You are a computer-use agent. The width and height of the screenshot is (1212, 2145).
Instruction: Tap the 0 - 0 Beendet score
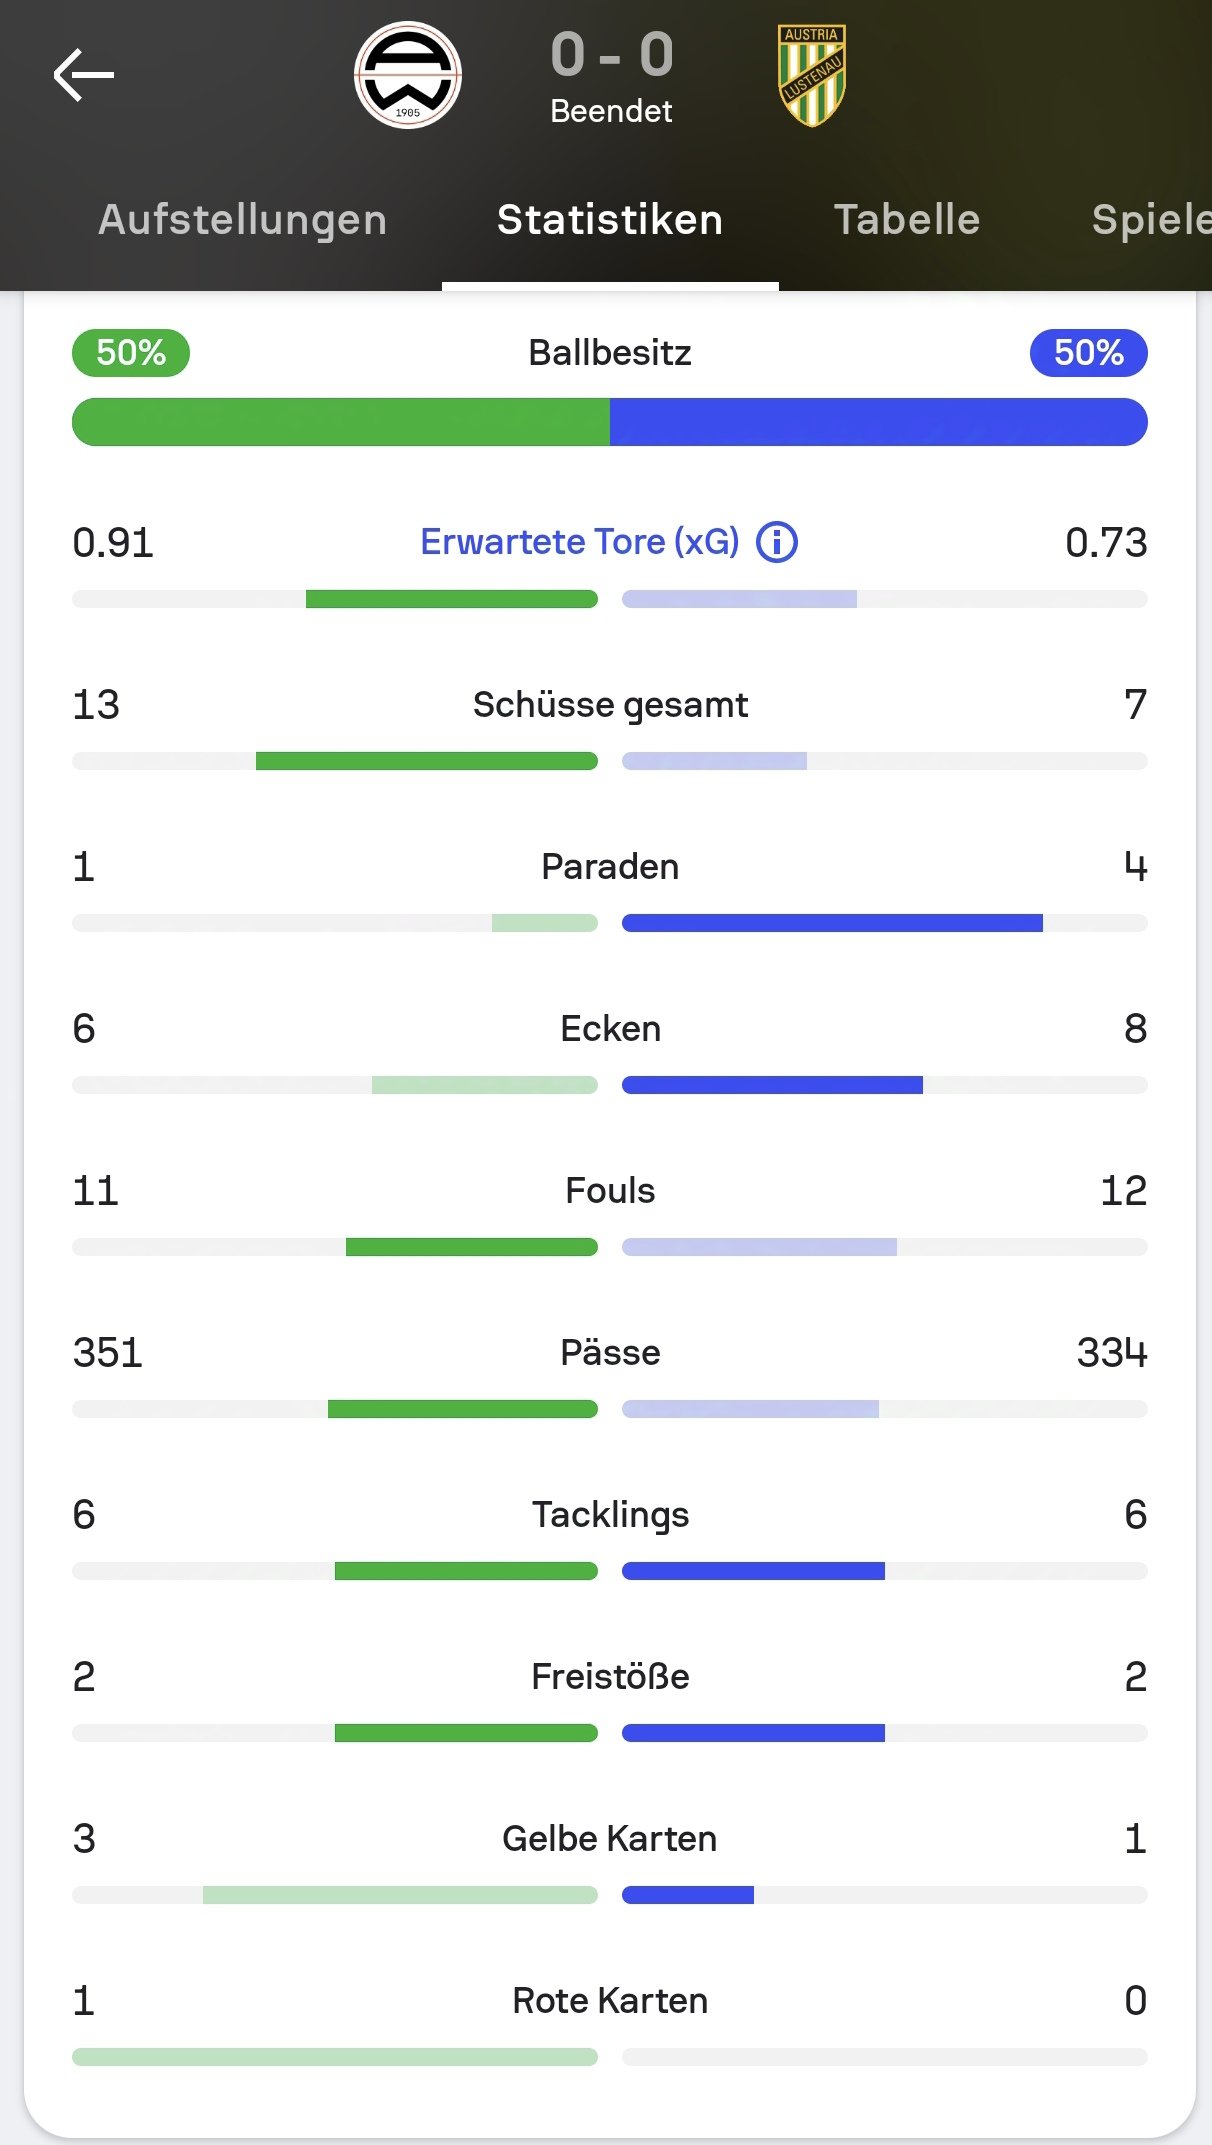(x=611, y=76)
